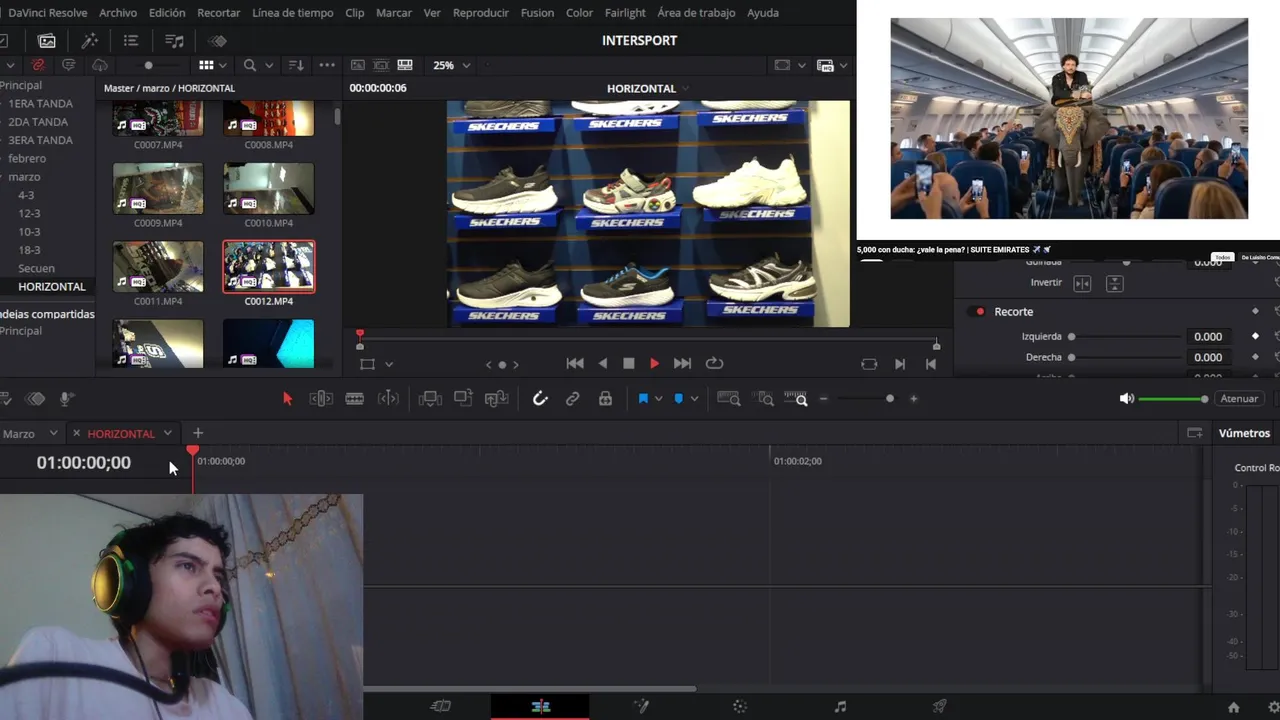Viewport: 1280px width, 720px height.
Task: Click the Detail Zoom icon
Action: 765,398
